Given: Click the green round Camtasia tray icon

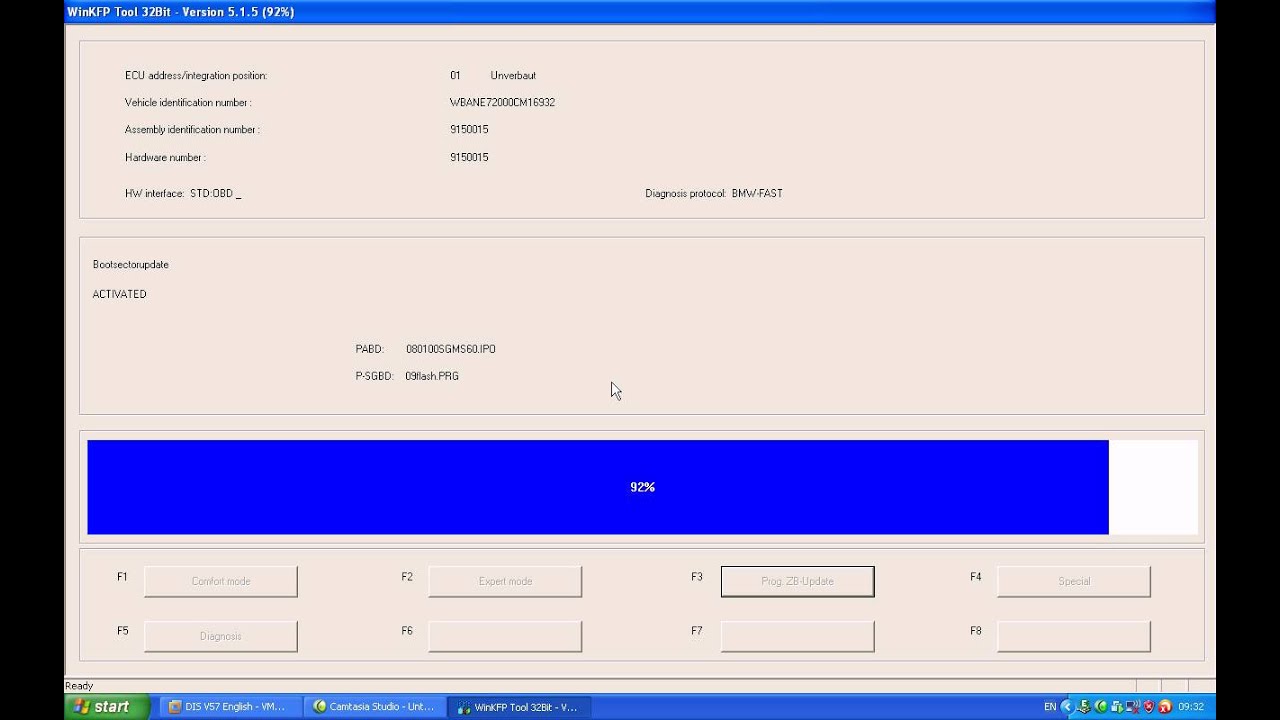Looking at the screenshot, I should click(x=1101, y=707).
